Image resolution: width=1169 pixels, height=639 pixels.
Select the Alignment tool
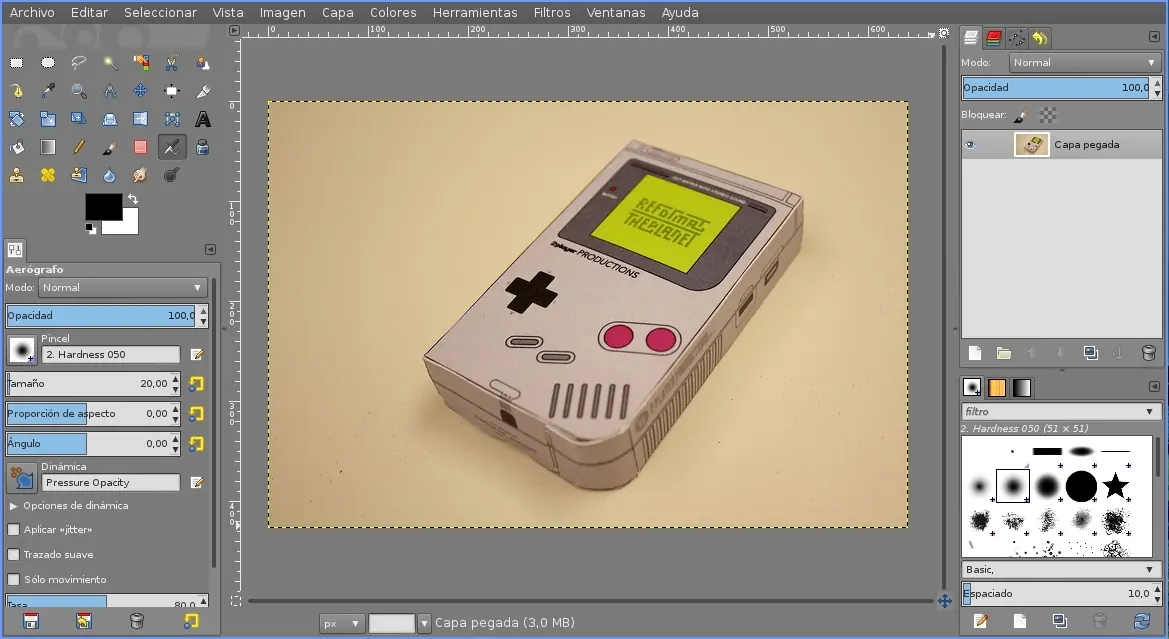[171, 91]
